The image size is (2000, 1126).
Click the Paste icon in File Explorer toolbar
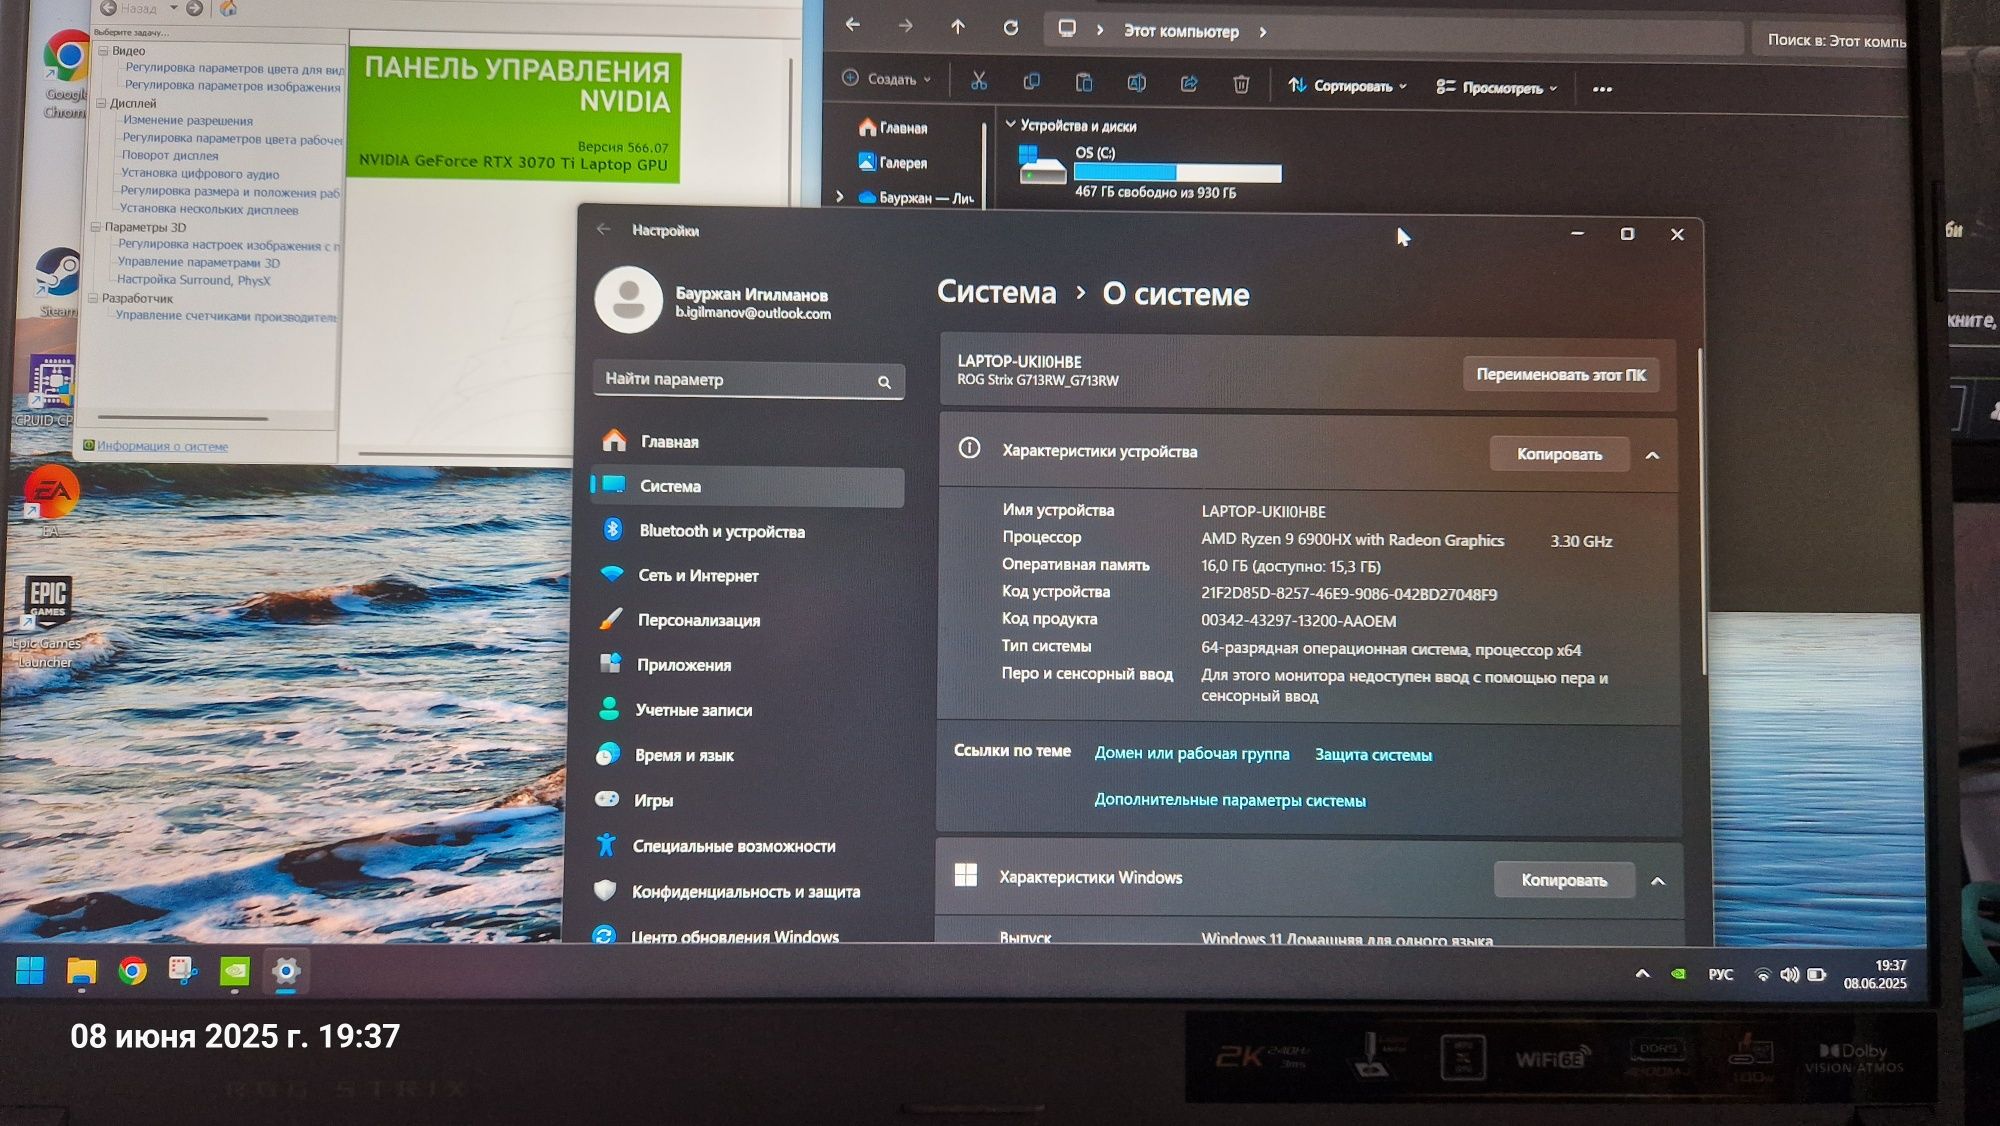pyautogui.click(x=1084, y=83)
